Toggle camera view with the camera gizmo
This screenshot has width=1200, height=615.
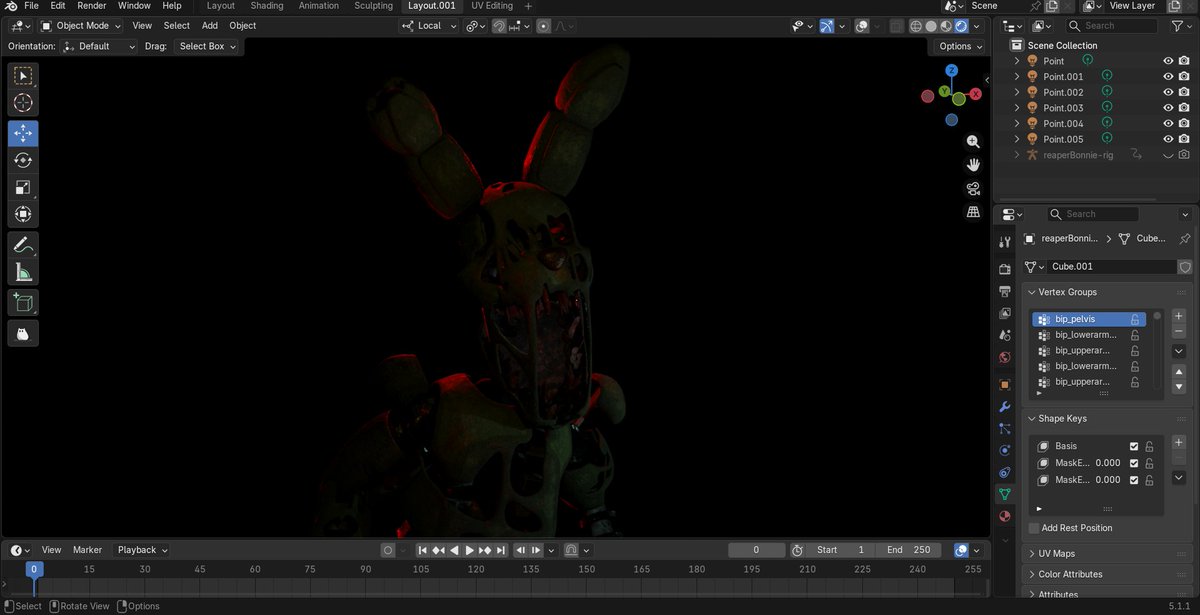pyautogui.click(x=973, y=189)
